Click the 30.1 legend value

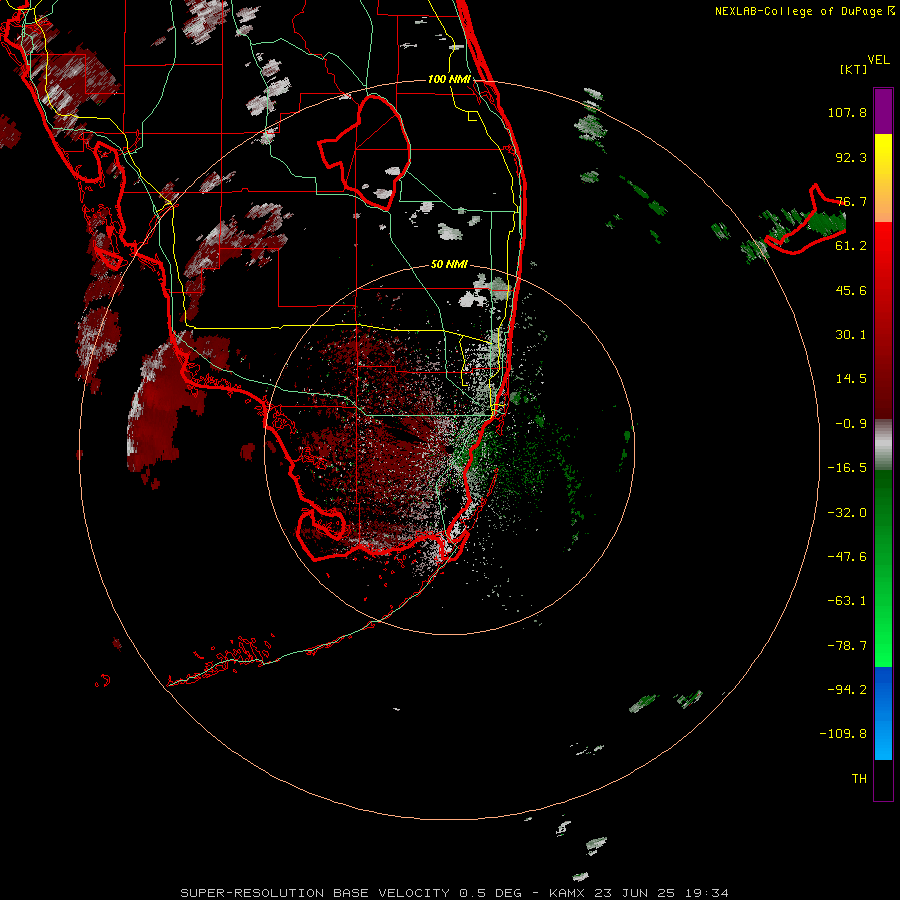pyautogui.click(x=851, y=335)
